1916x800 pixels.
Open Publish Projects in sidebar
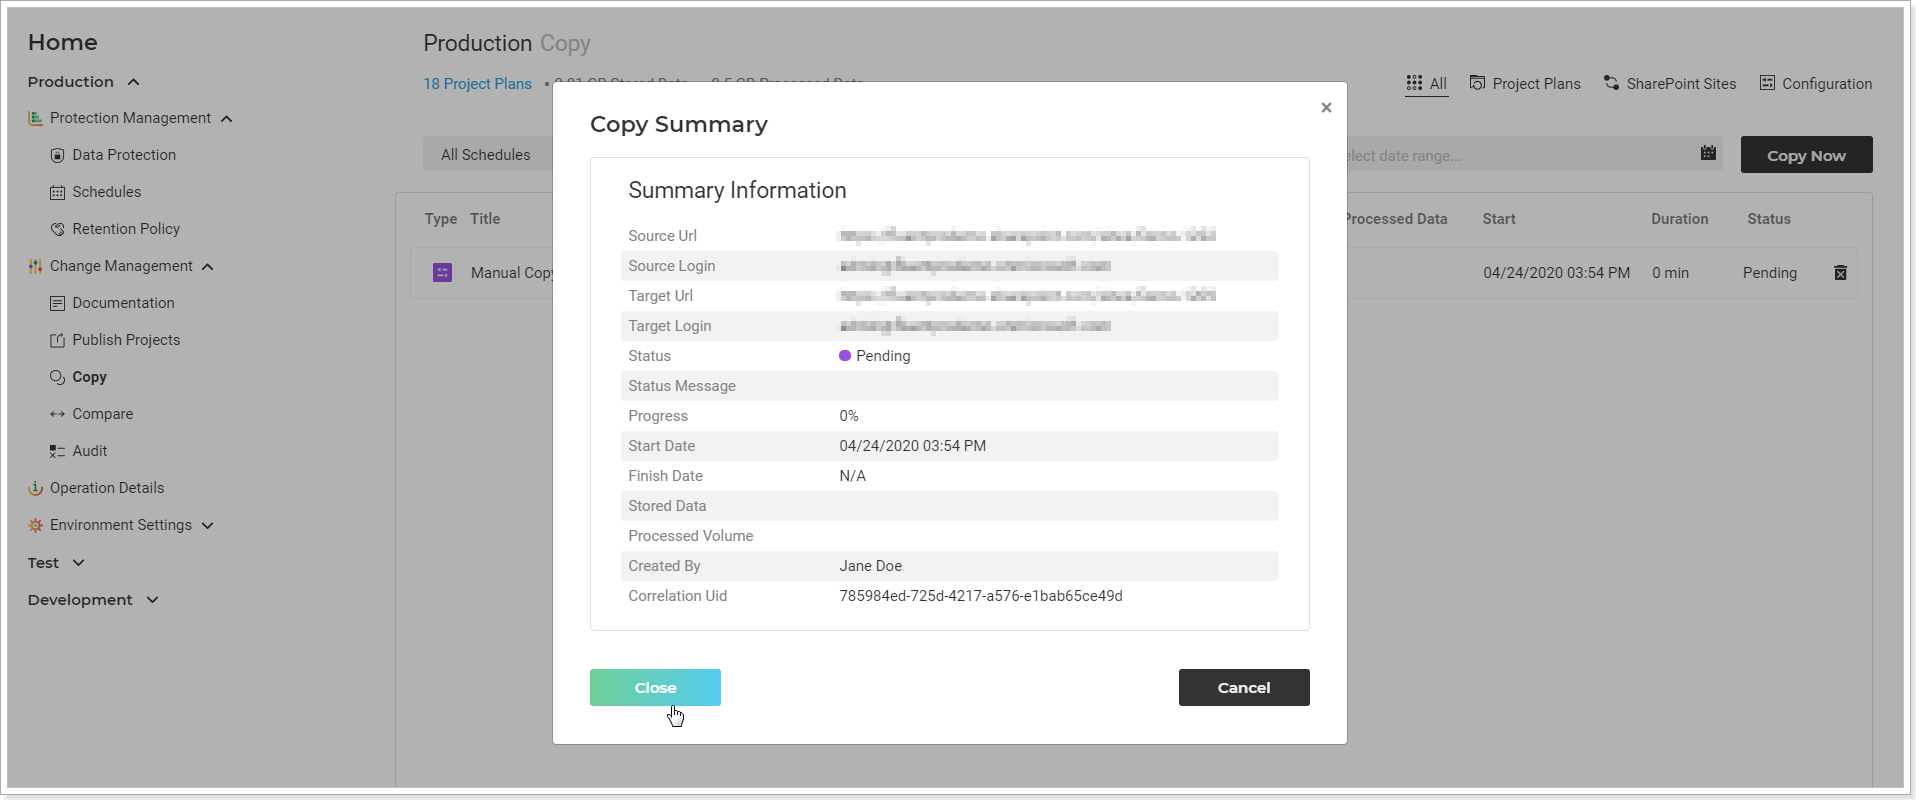pos(126,340)
